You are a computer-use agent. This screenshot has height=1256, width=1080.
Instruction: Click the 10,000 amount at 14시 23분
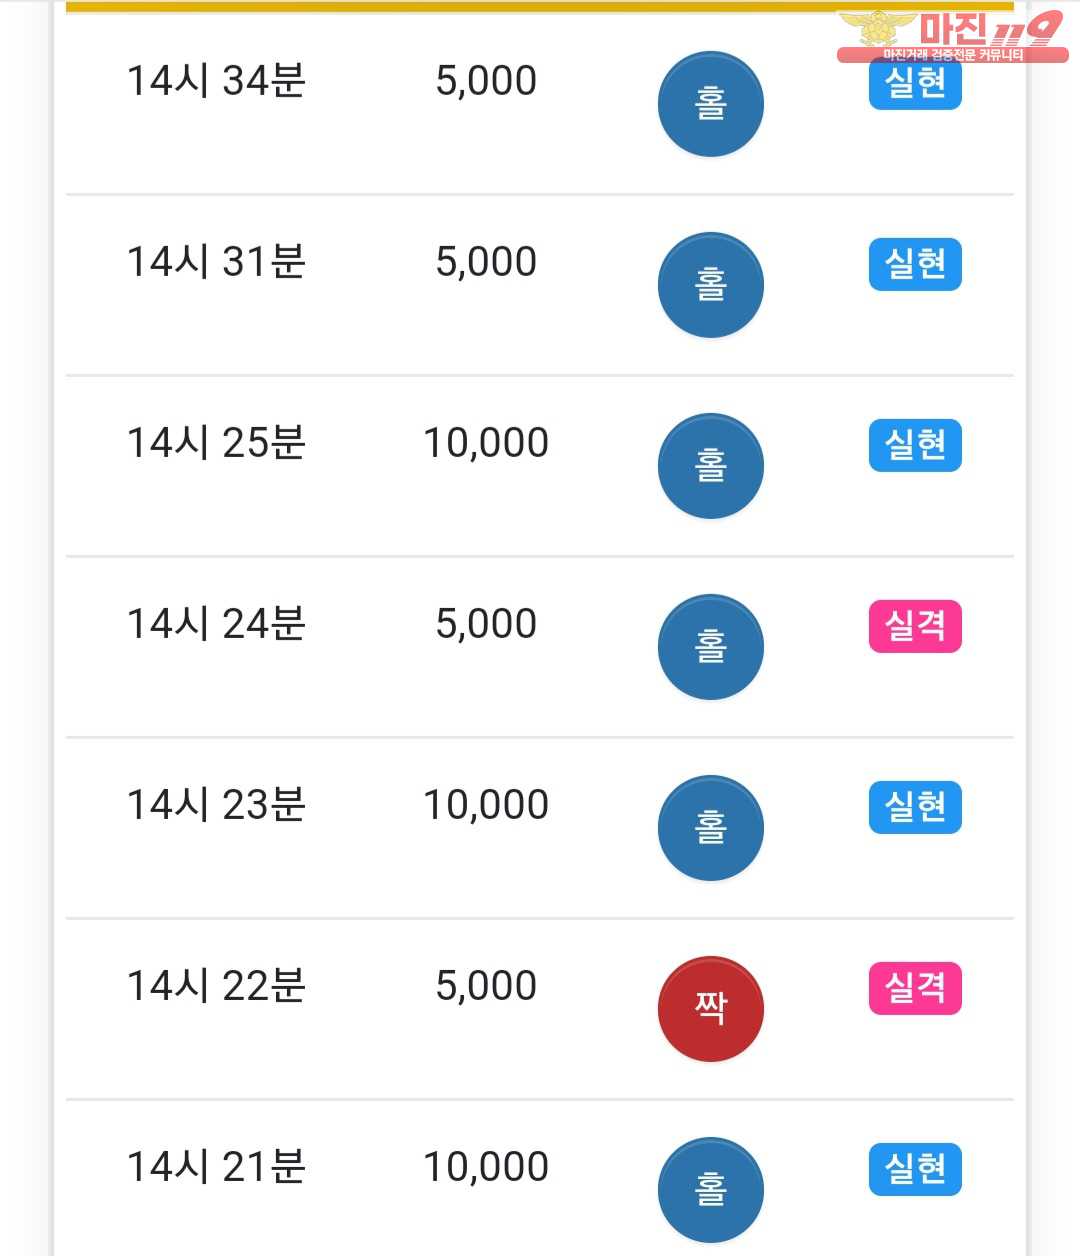(486, 805)
